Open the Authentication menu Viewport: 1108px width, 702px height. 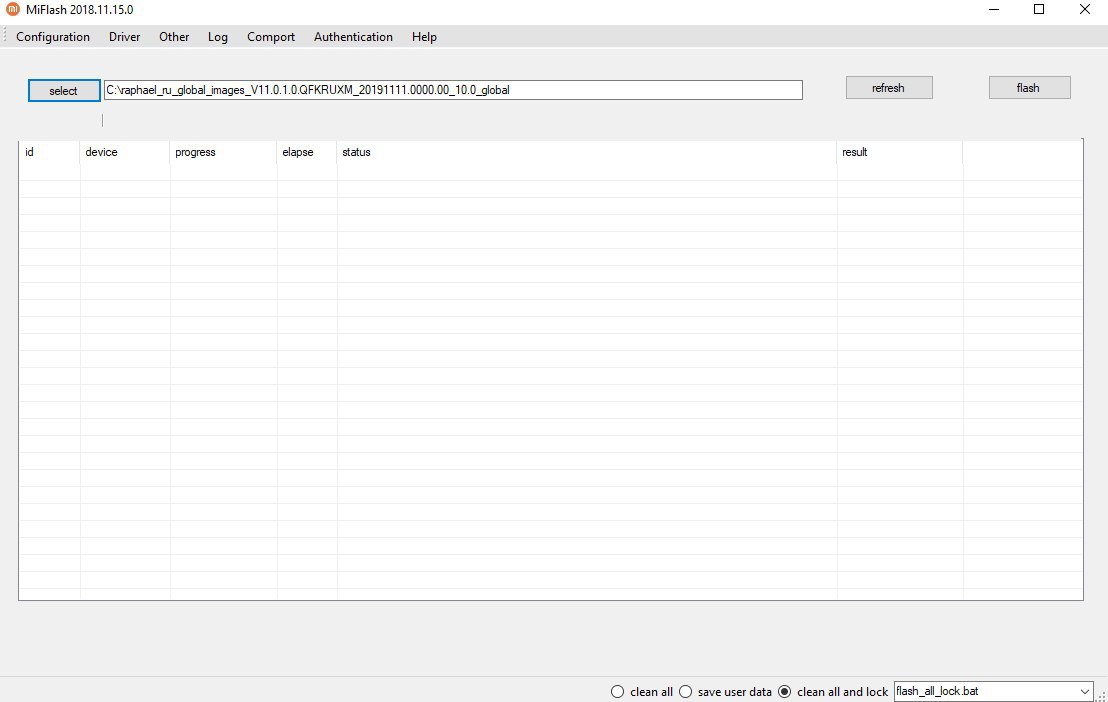click(x=353, y=37)
